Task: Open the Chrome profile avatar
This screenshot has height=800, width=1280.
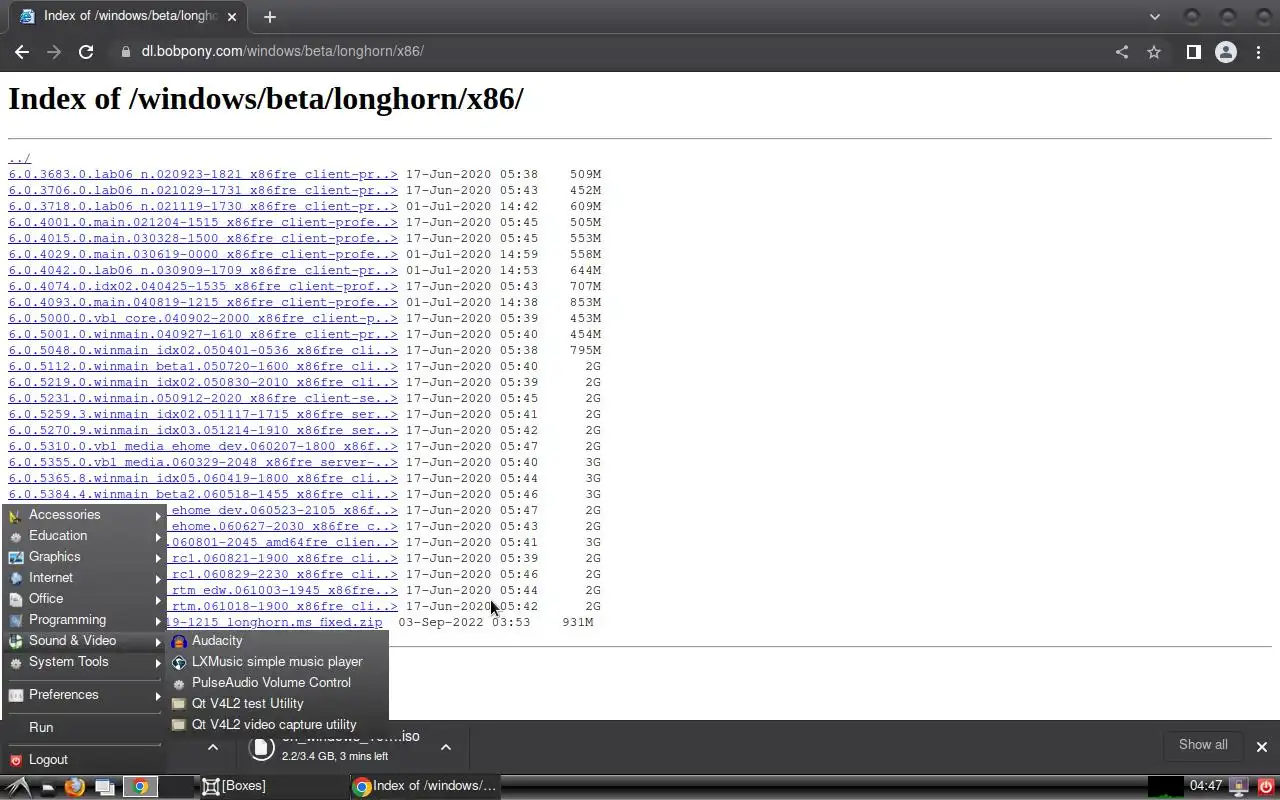Action: tap(1226, 52)
